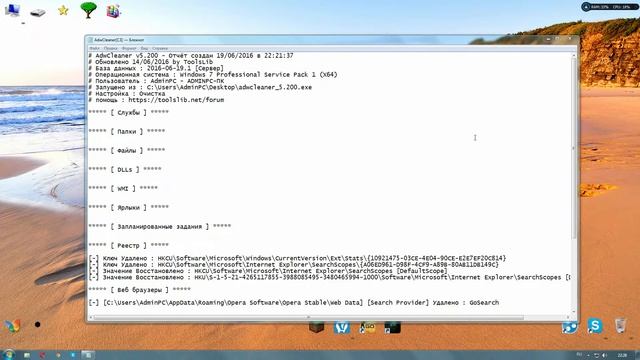Click the first pinned taskbar icon after Start
Screen dimensions: 640x360
click(27, 355)
